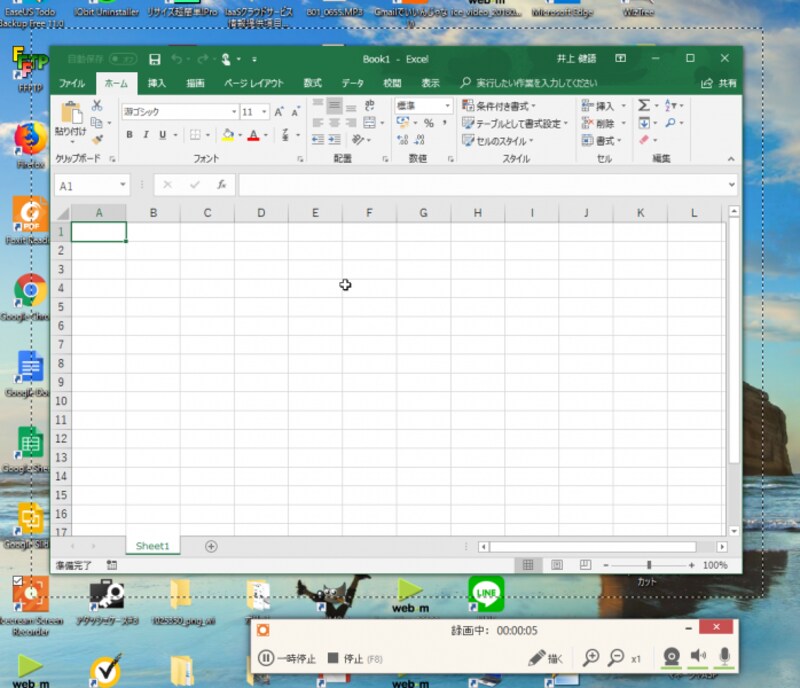This screenshot has width=800, height=688.
Task: Click the cut scissors icon
Action: [97, 105]
